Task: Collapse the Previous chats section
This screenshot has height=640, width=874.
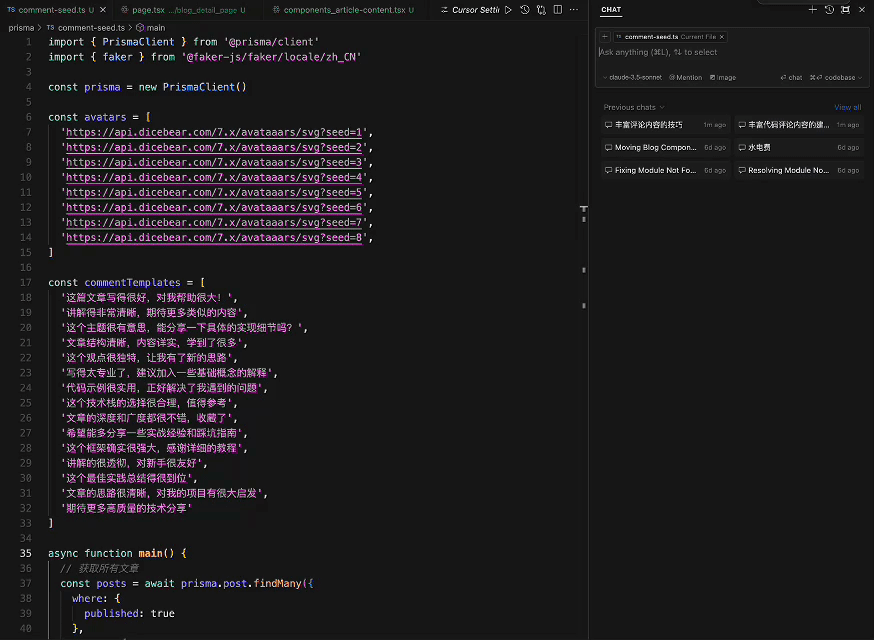Action: point(634,107)
